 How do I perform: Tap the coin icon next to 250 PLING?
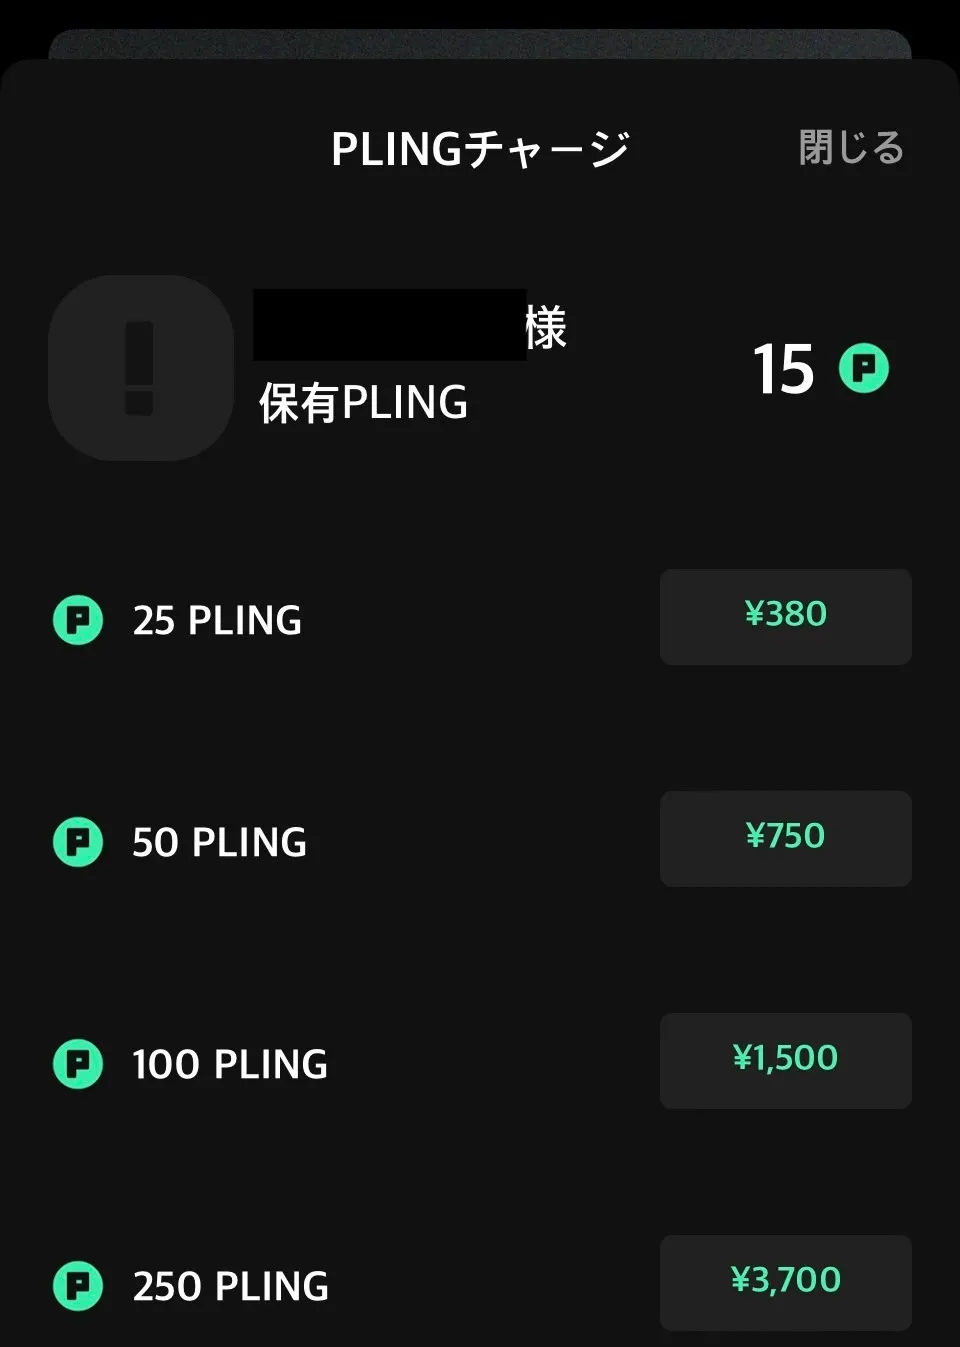coord(78,1286)
